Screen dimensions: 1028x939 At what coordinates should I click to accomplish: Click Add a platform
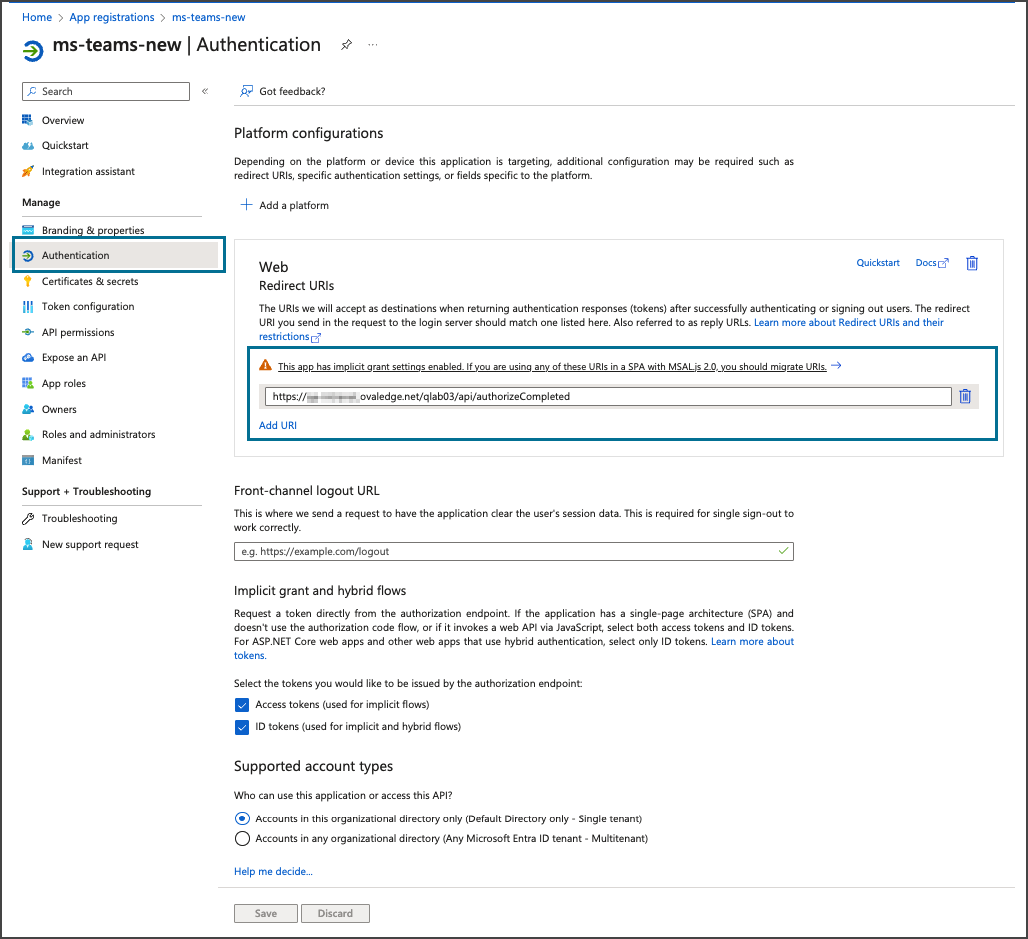point(294,205)
